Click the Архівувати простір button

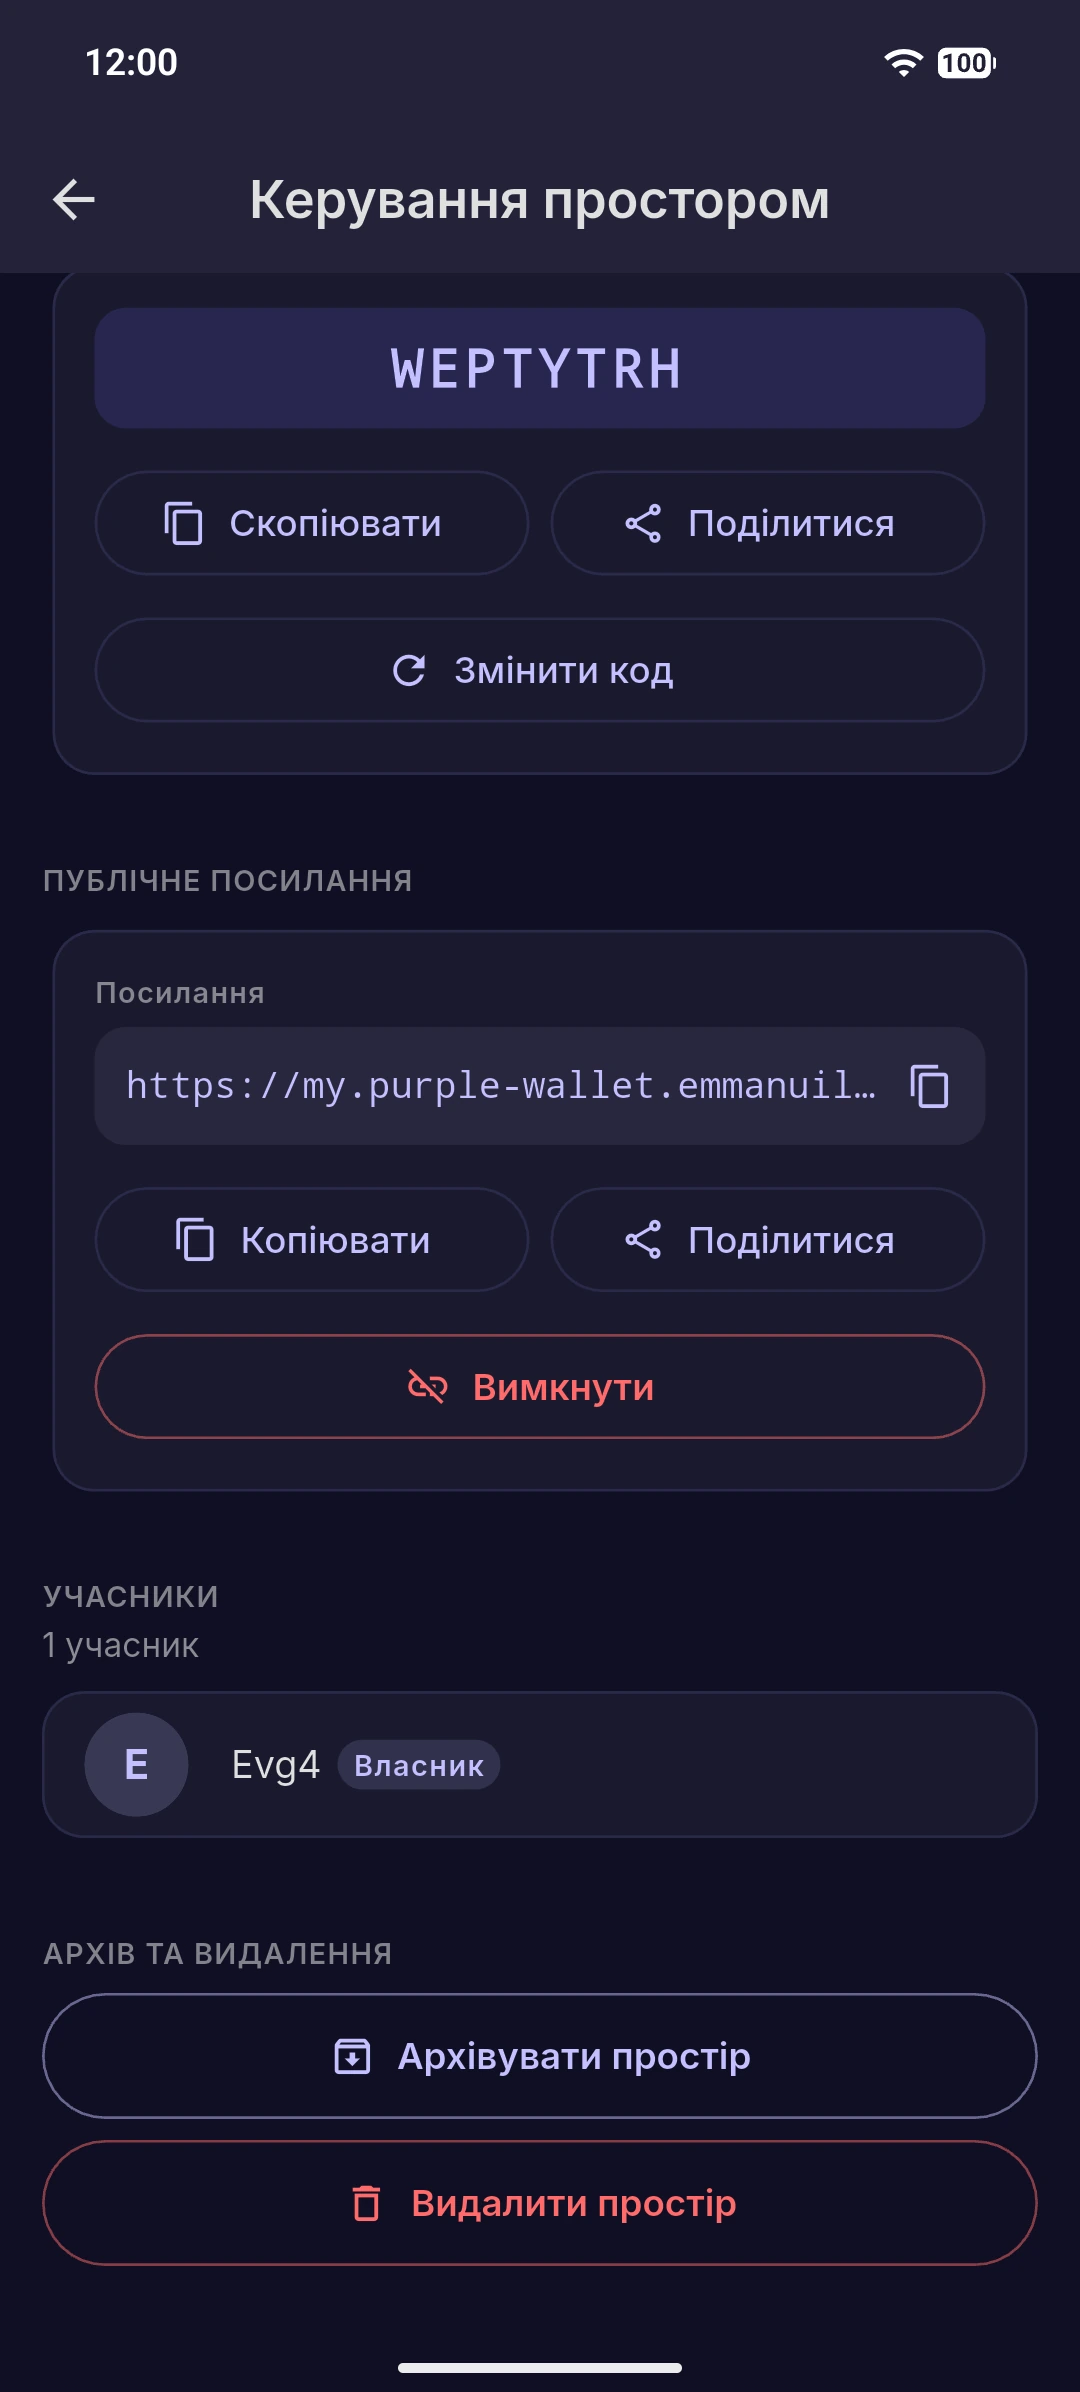[x=540, y=2056]
